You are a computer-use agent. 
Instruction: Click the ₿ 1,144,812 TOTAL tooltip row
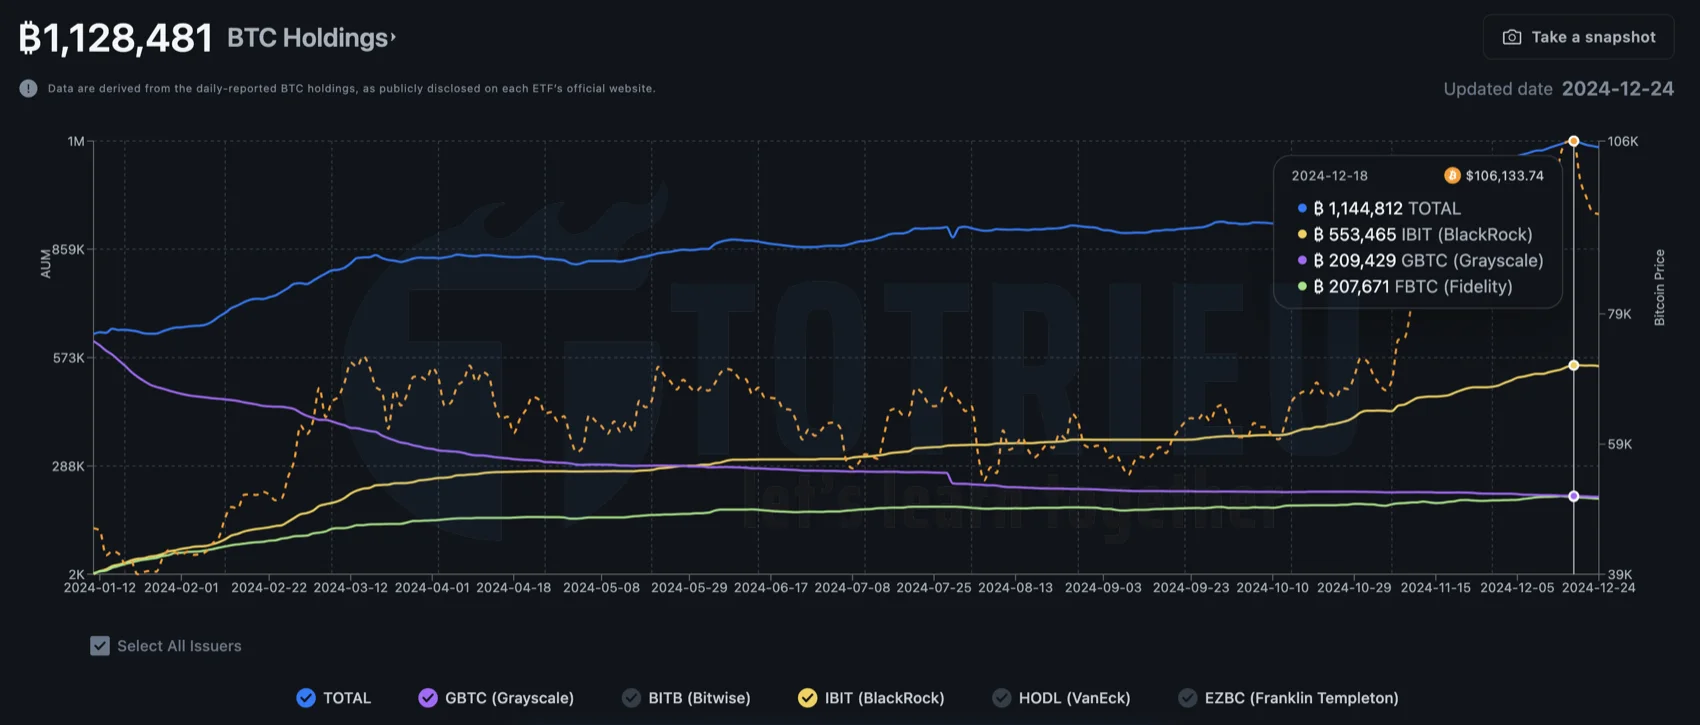pyautogui.click(x=1379, y=208)
